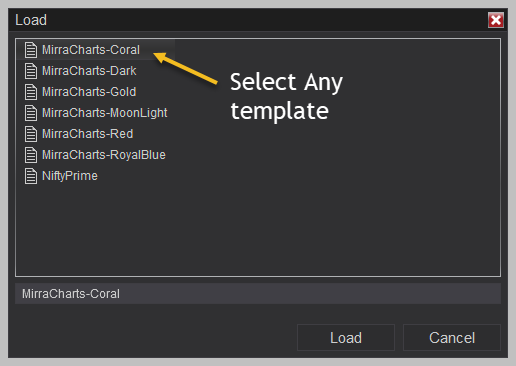Select the MirraCharts-Dark template text
The image size is (516, 366).
tap(89, 71)
